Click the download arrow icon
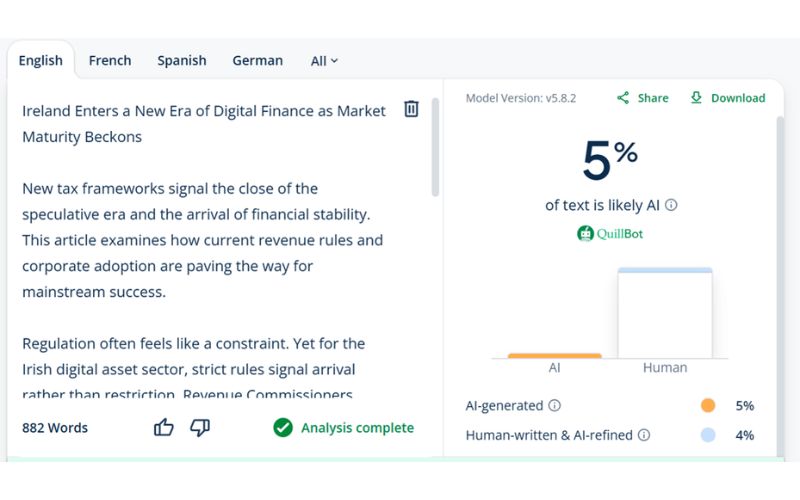 (696, 98)
